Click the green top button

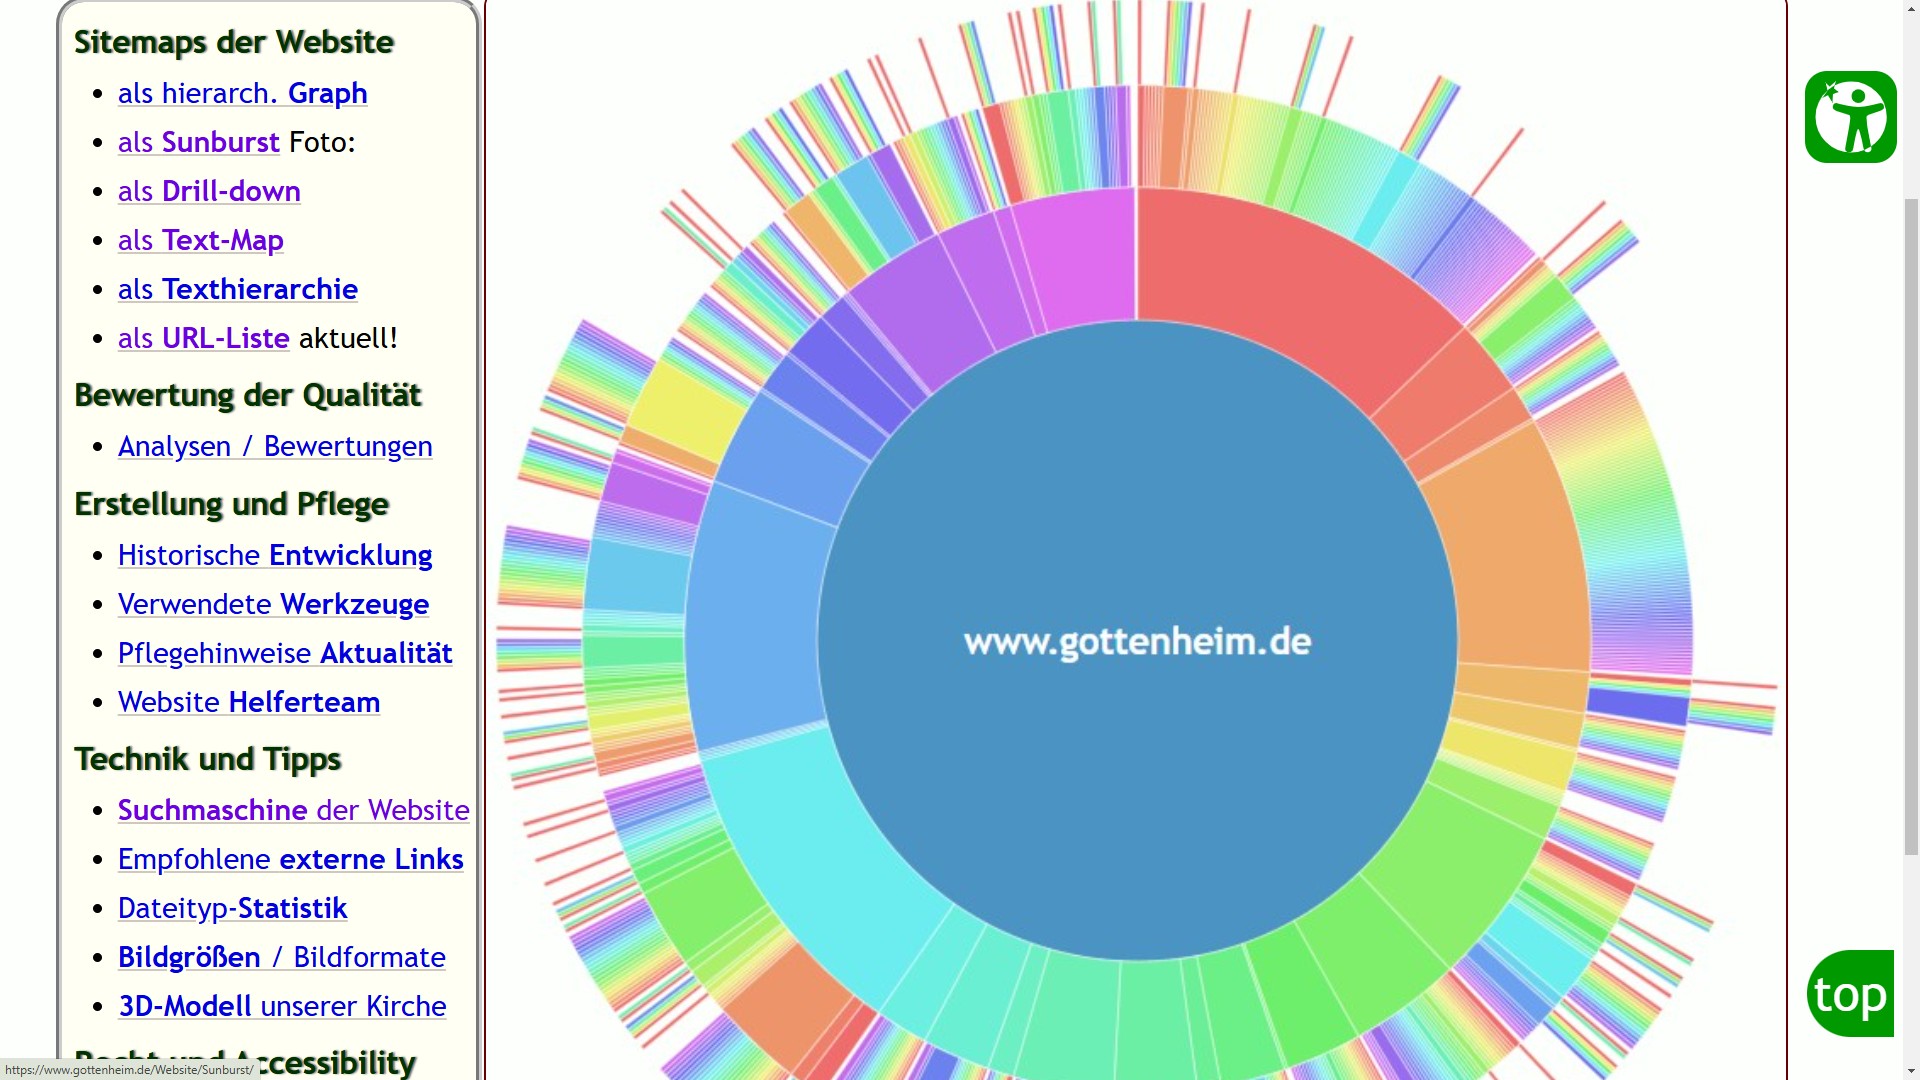(1850, 994)
